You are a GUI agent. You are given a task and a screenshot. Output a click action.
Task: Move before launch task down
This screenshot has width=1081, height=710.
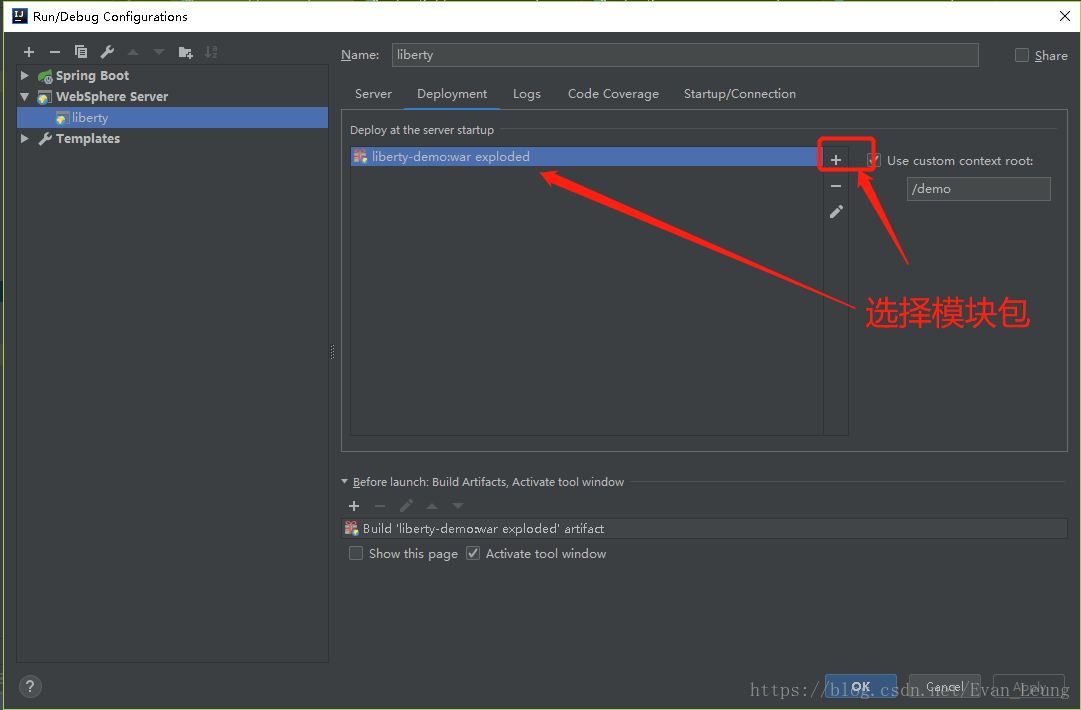click(x=458, y=506)
